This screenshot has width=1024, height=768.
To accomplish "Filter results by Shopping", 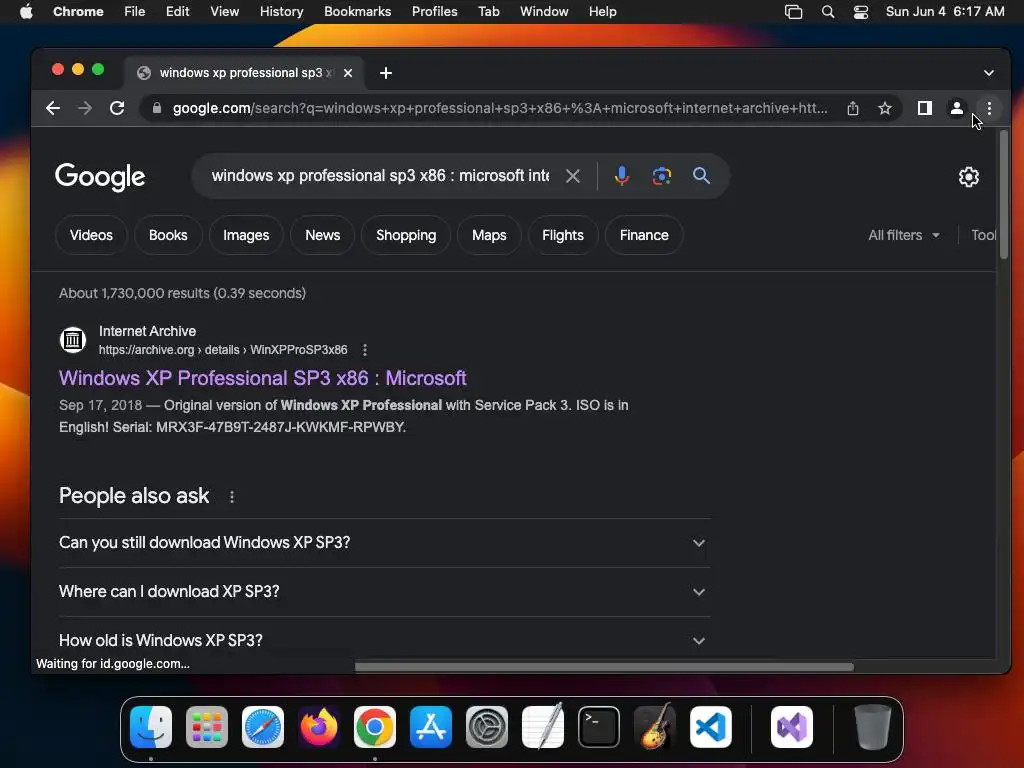I will click(x=406, y=235).
